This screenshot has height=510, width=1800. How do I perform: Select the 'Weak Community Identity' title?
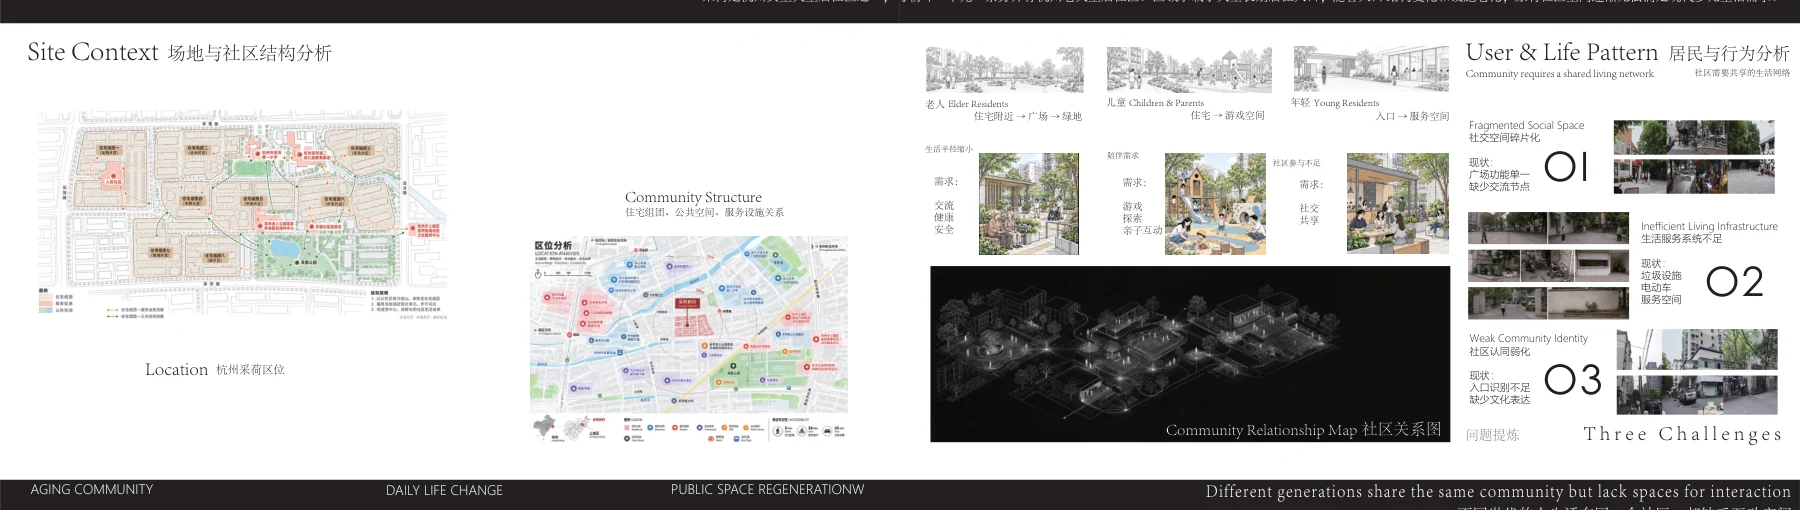pos(1528,339)
